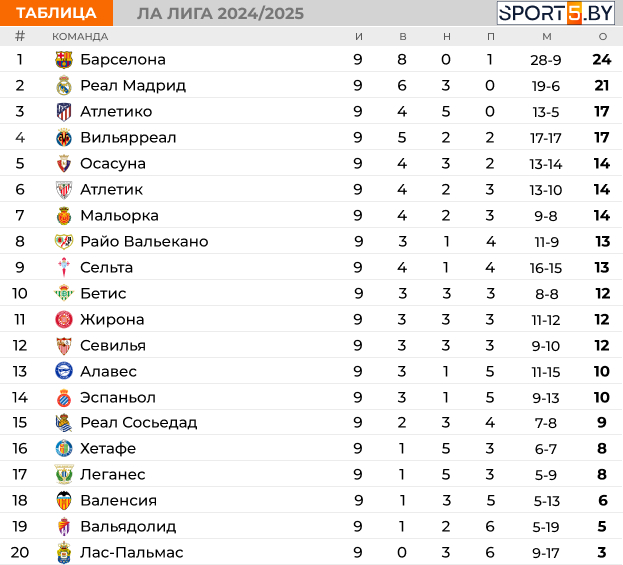
Task: Click the Barcelona club crest icon
Action: (x=64, y=60)
